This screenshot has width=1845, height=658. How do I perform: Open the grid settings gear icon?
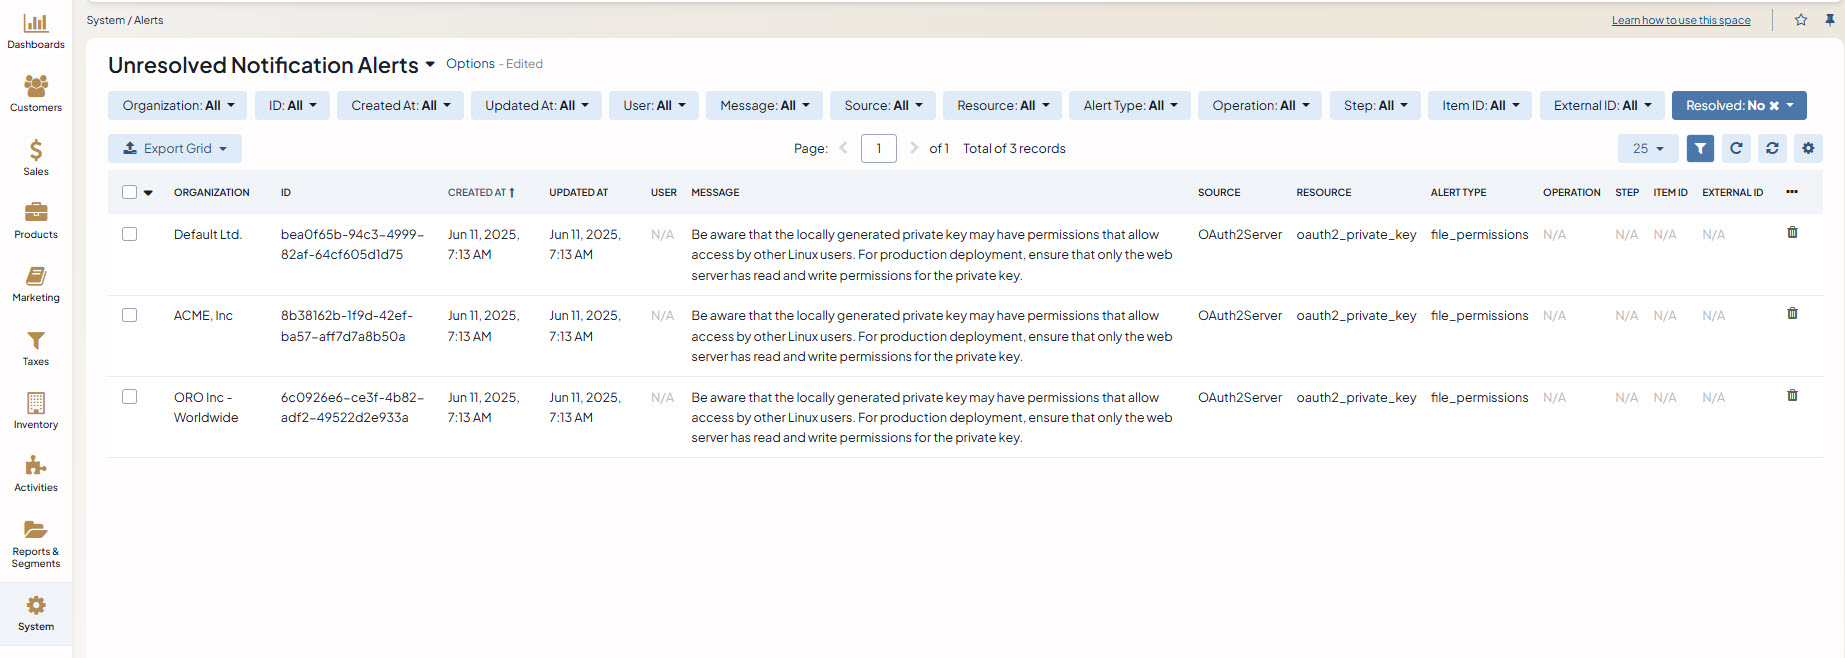click(1808, 148)
